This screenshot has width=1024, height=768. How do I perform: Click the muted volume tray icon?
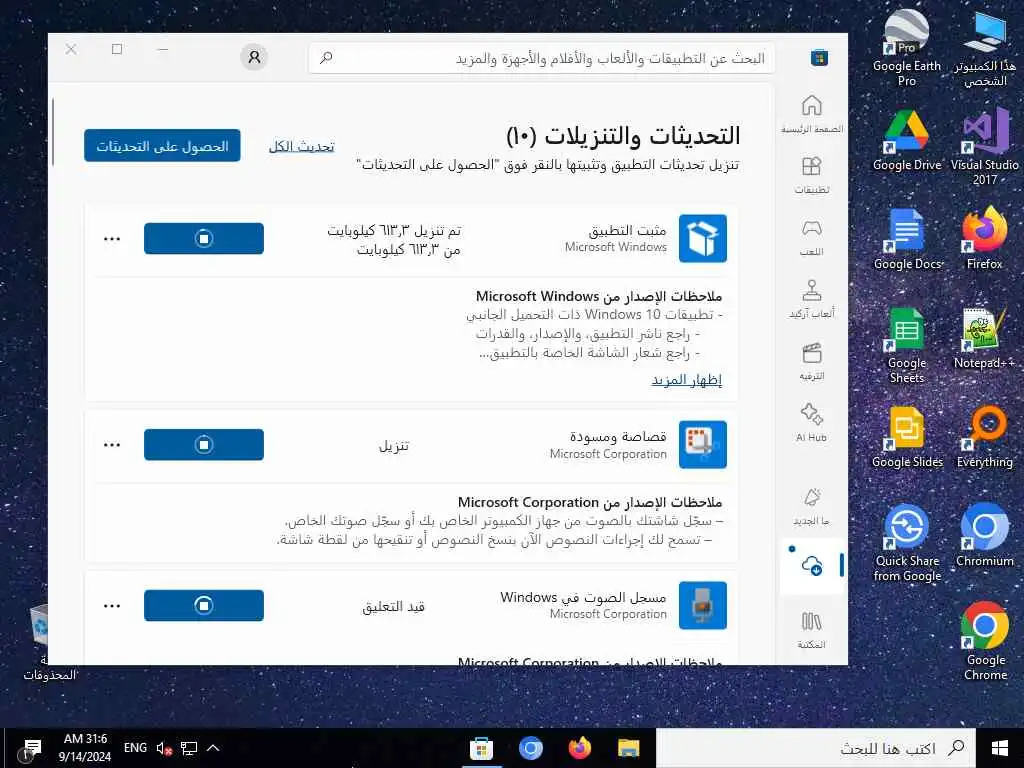point(163,748)
